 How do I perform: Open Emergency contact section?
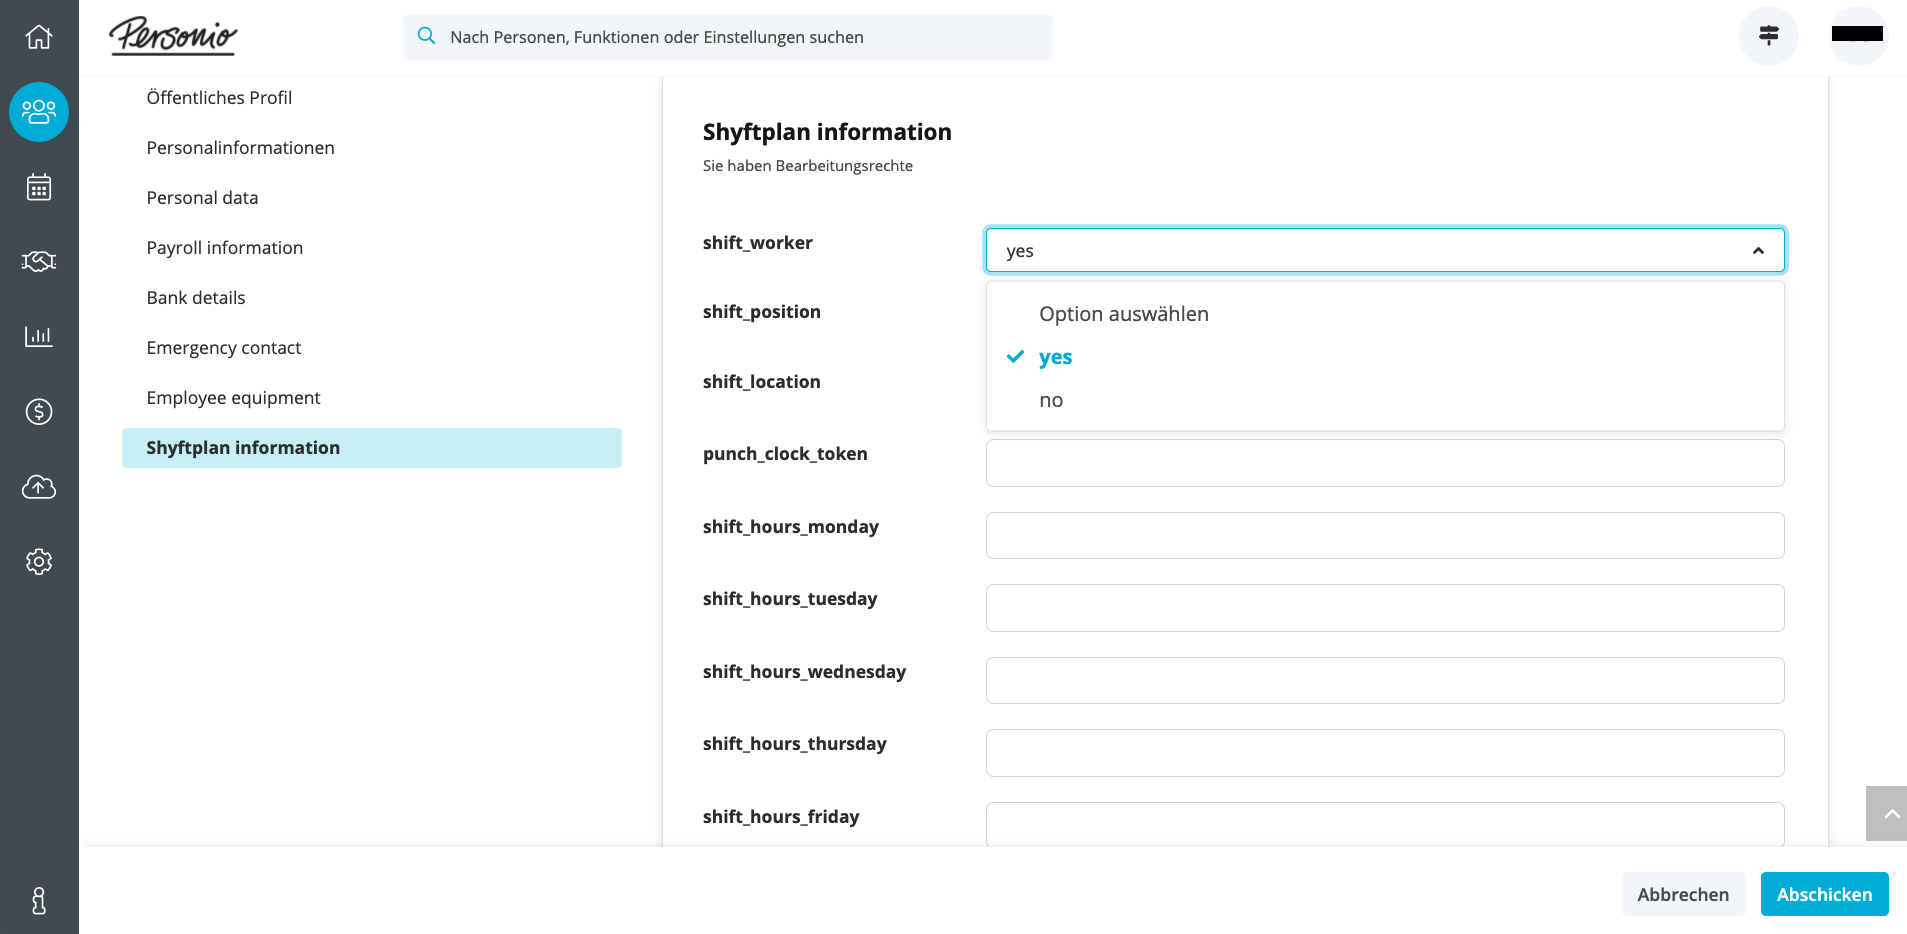click(x=223, y=348)
